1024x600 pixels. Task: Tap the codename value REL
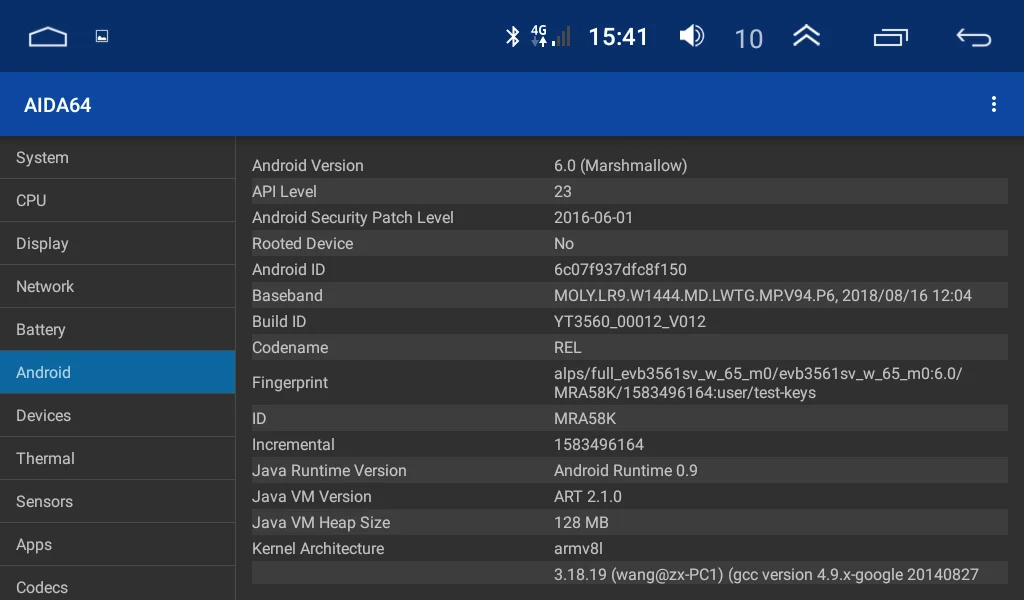568,347
